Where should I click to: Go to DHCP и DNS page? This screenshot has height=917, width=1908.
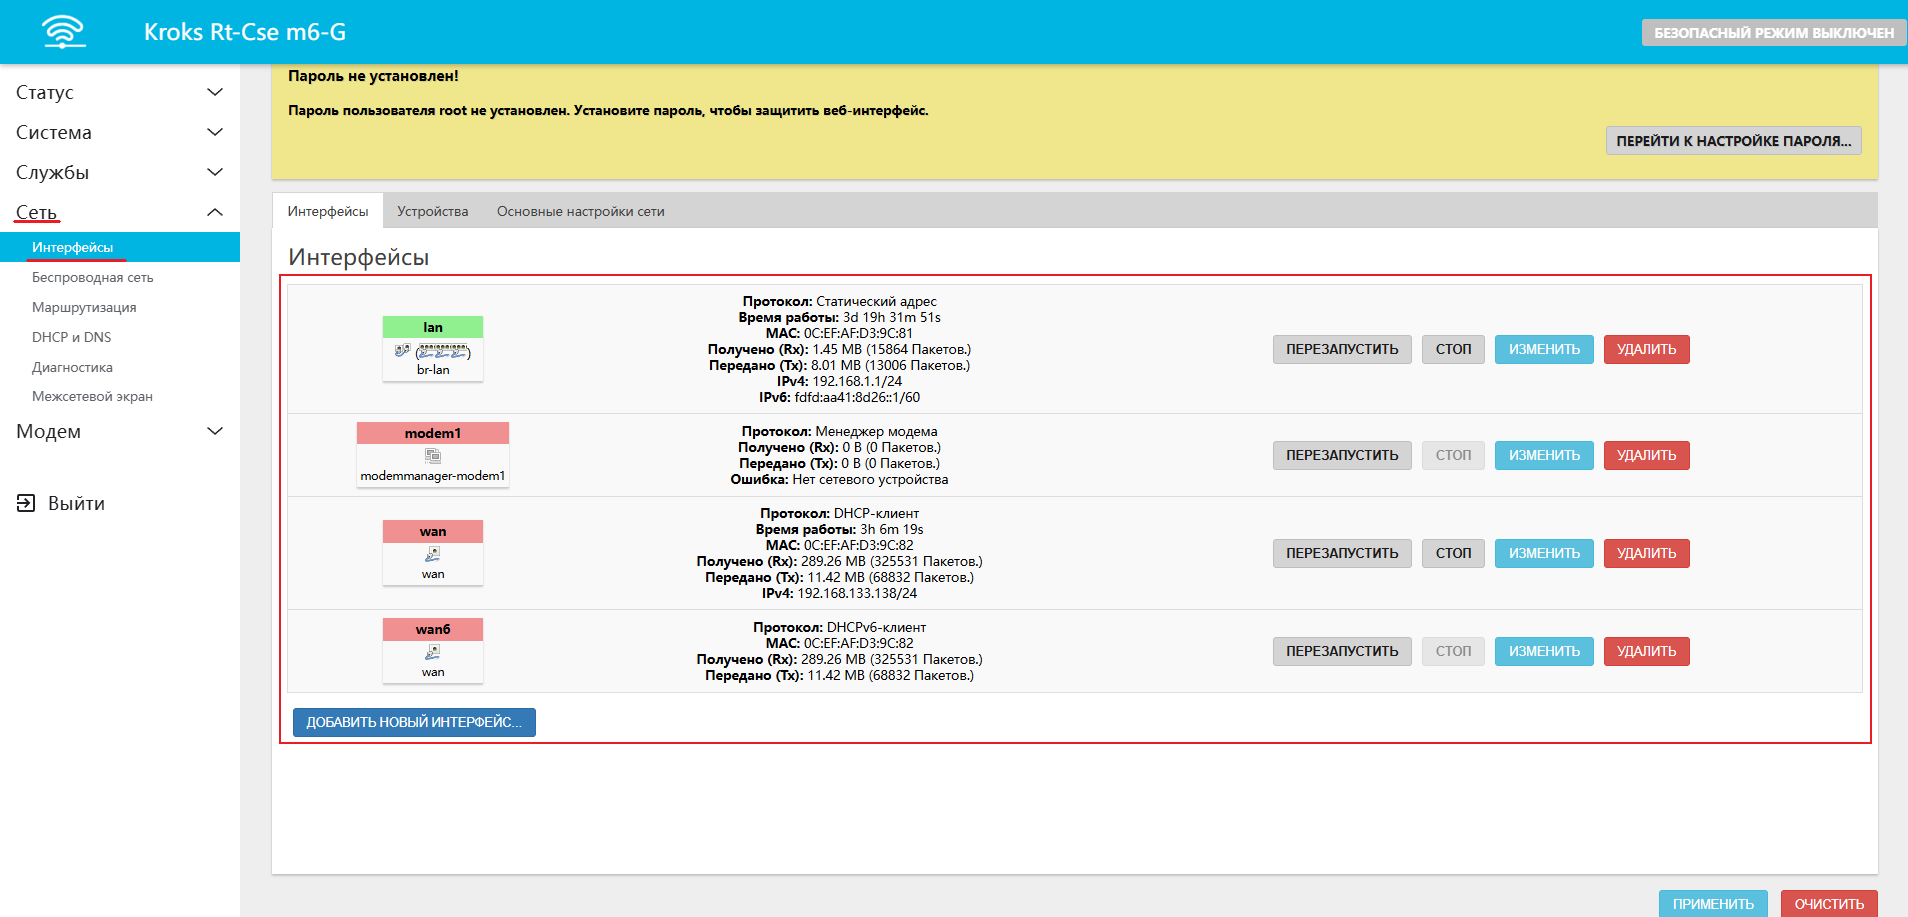click(x=71, y=337)
